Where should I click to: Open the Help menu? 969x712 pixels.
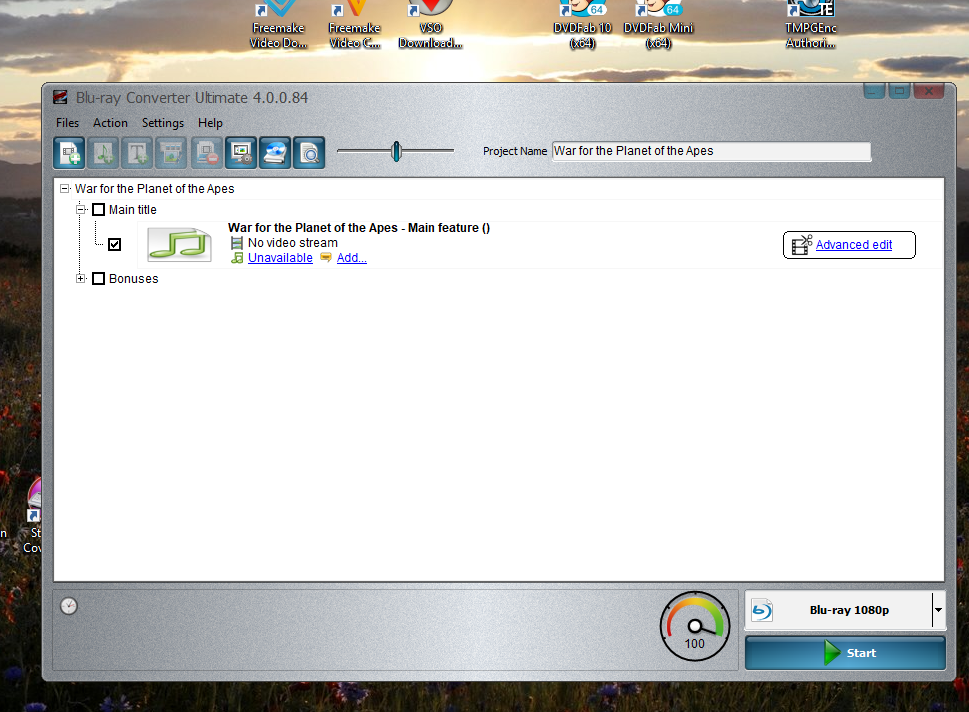pyautogui.click(x=210, y=123)
